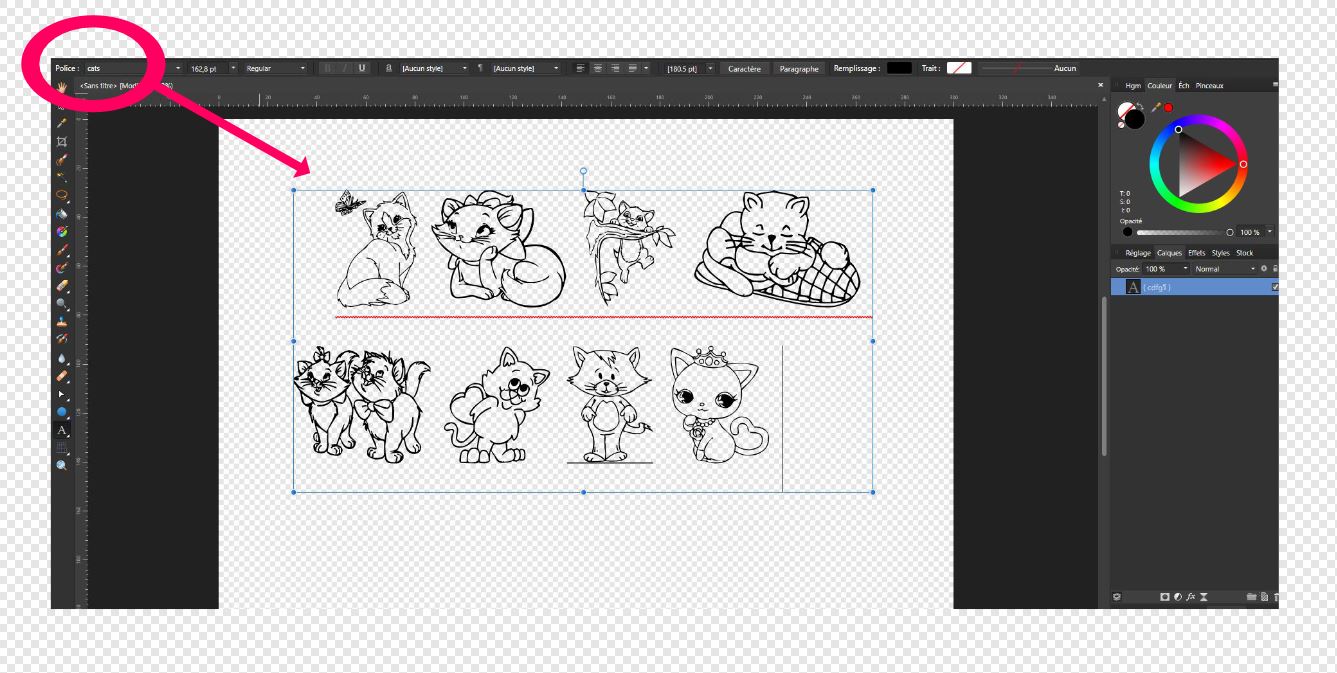
Task: Toggle bold text formatting
Action: coord(327,68)
